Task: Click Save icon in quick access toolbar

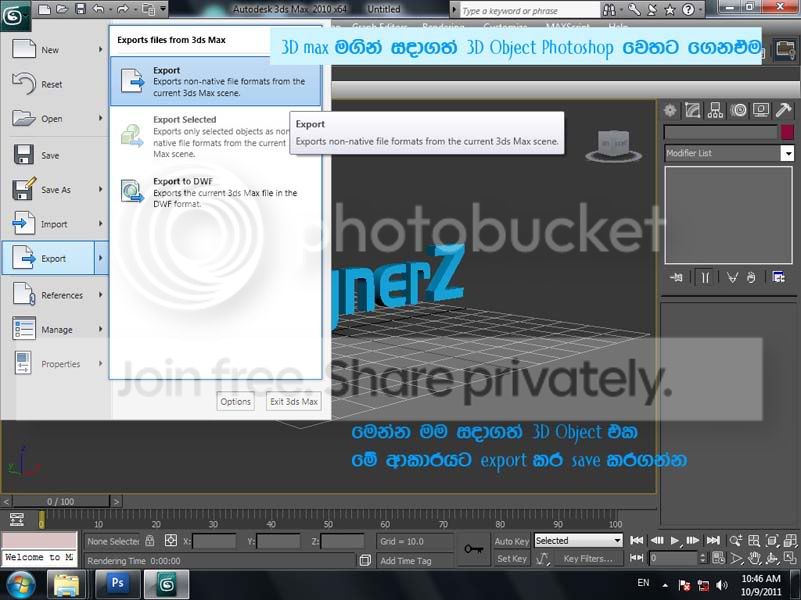Action: click(x=80, y=9)
